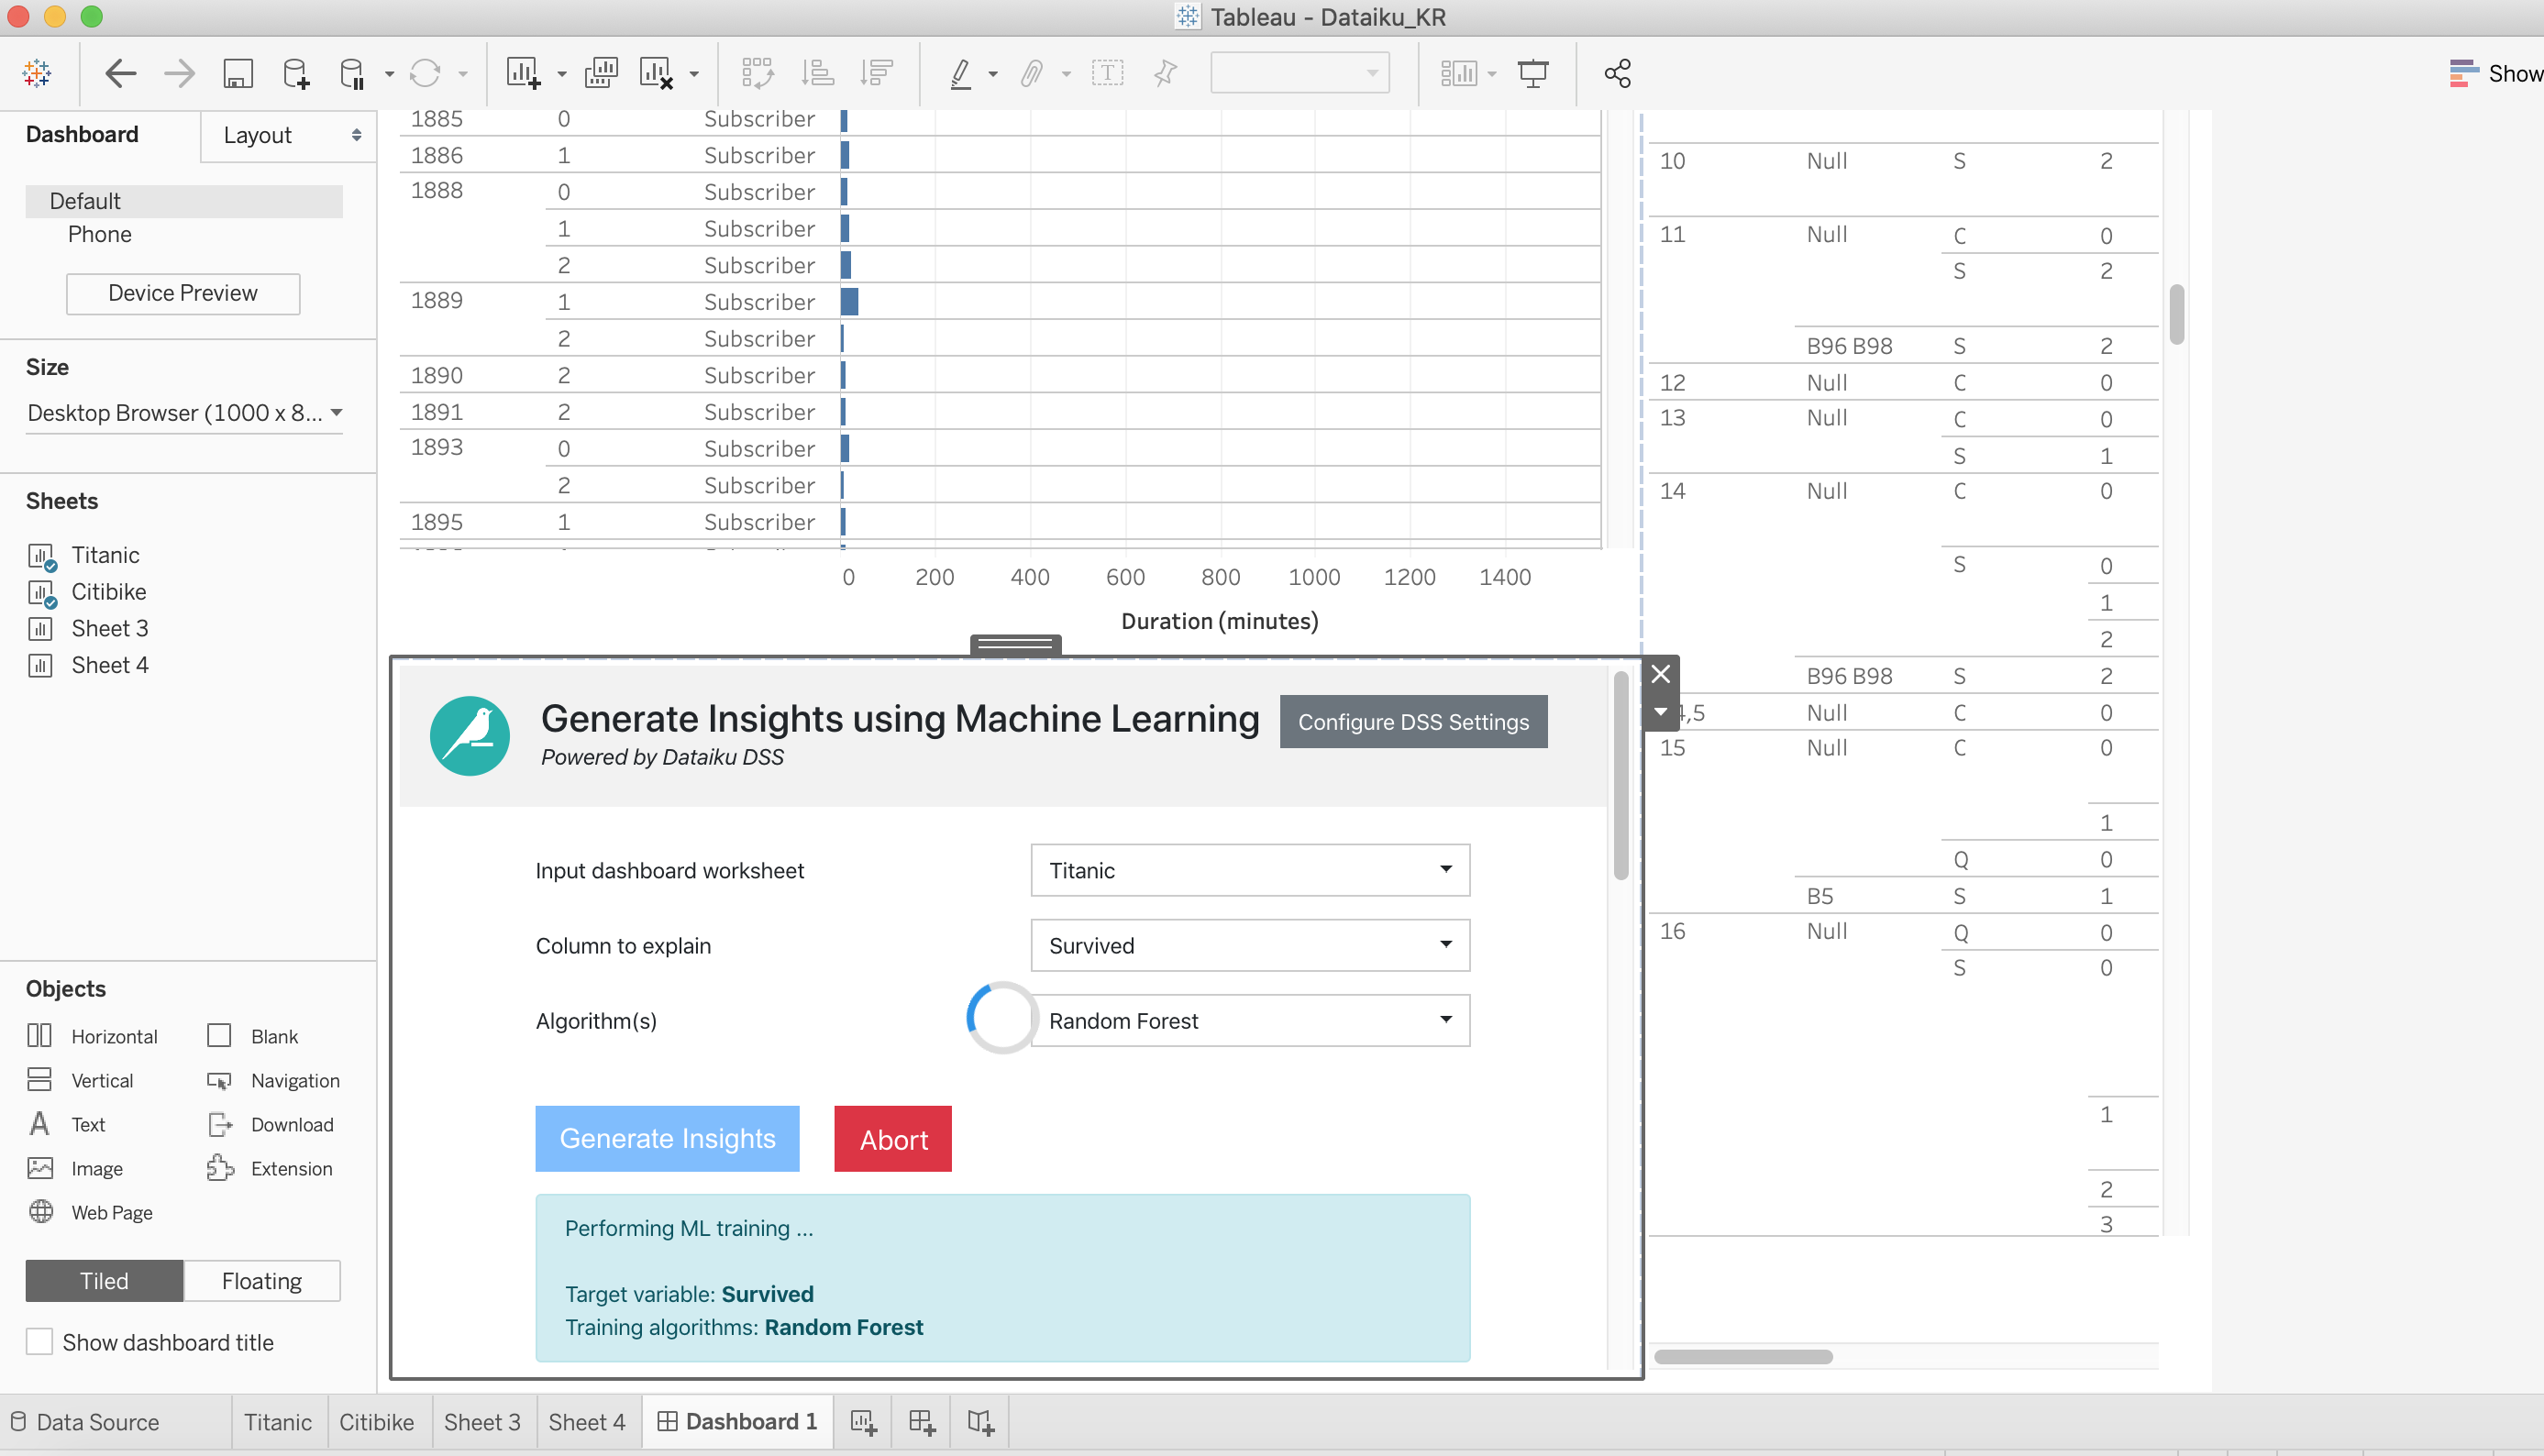This screenshot has height=1456, width=2544.
Task: Click the extension zone drag handle
Action: [x=1015, y=645]
